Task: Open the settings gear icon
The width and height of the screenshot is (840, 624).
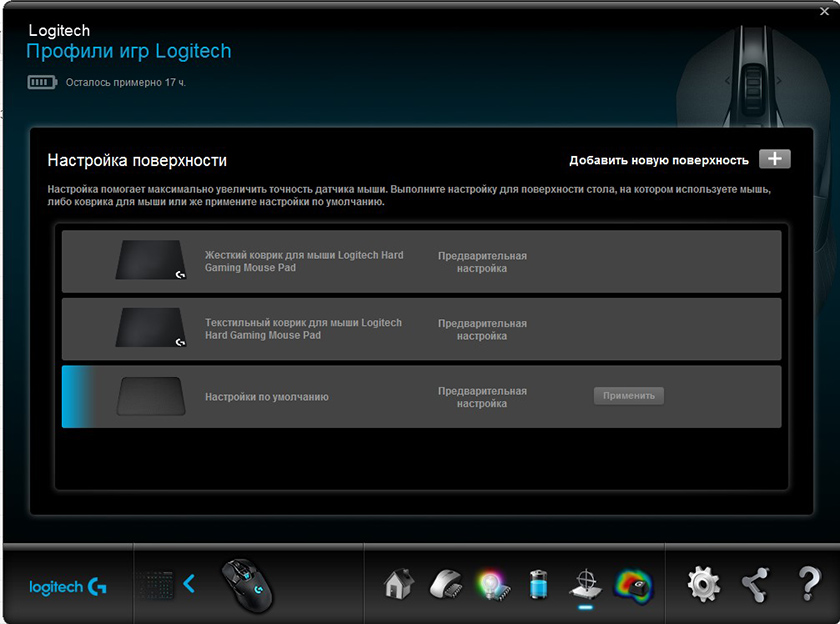Action: [703, 584]
